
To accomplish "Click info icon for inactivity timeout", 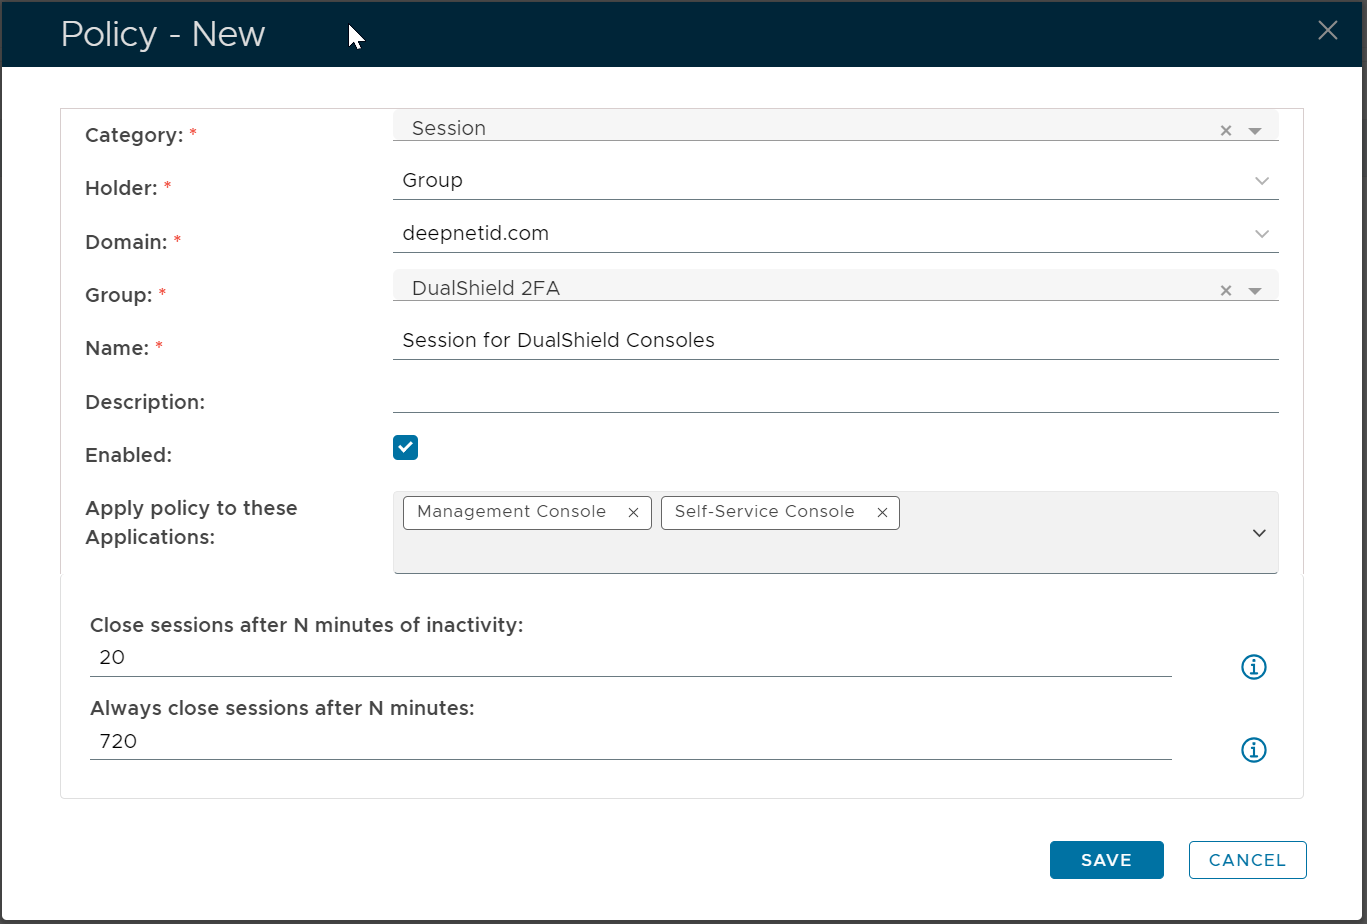I will 1253,667.
